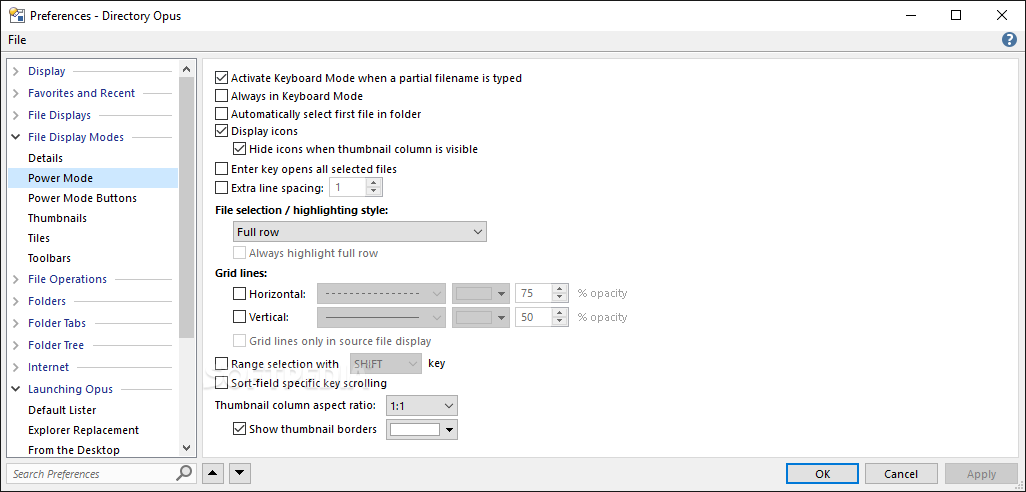Expand the Display category

coord(16,71)
